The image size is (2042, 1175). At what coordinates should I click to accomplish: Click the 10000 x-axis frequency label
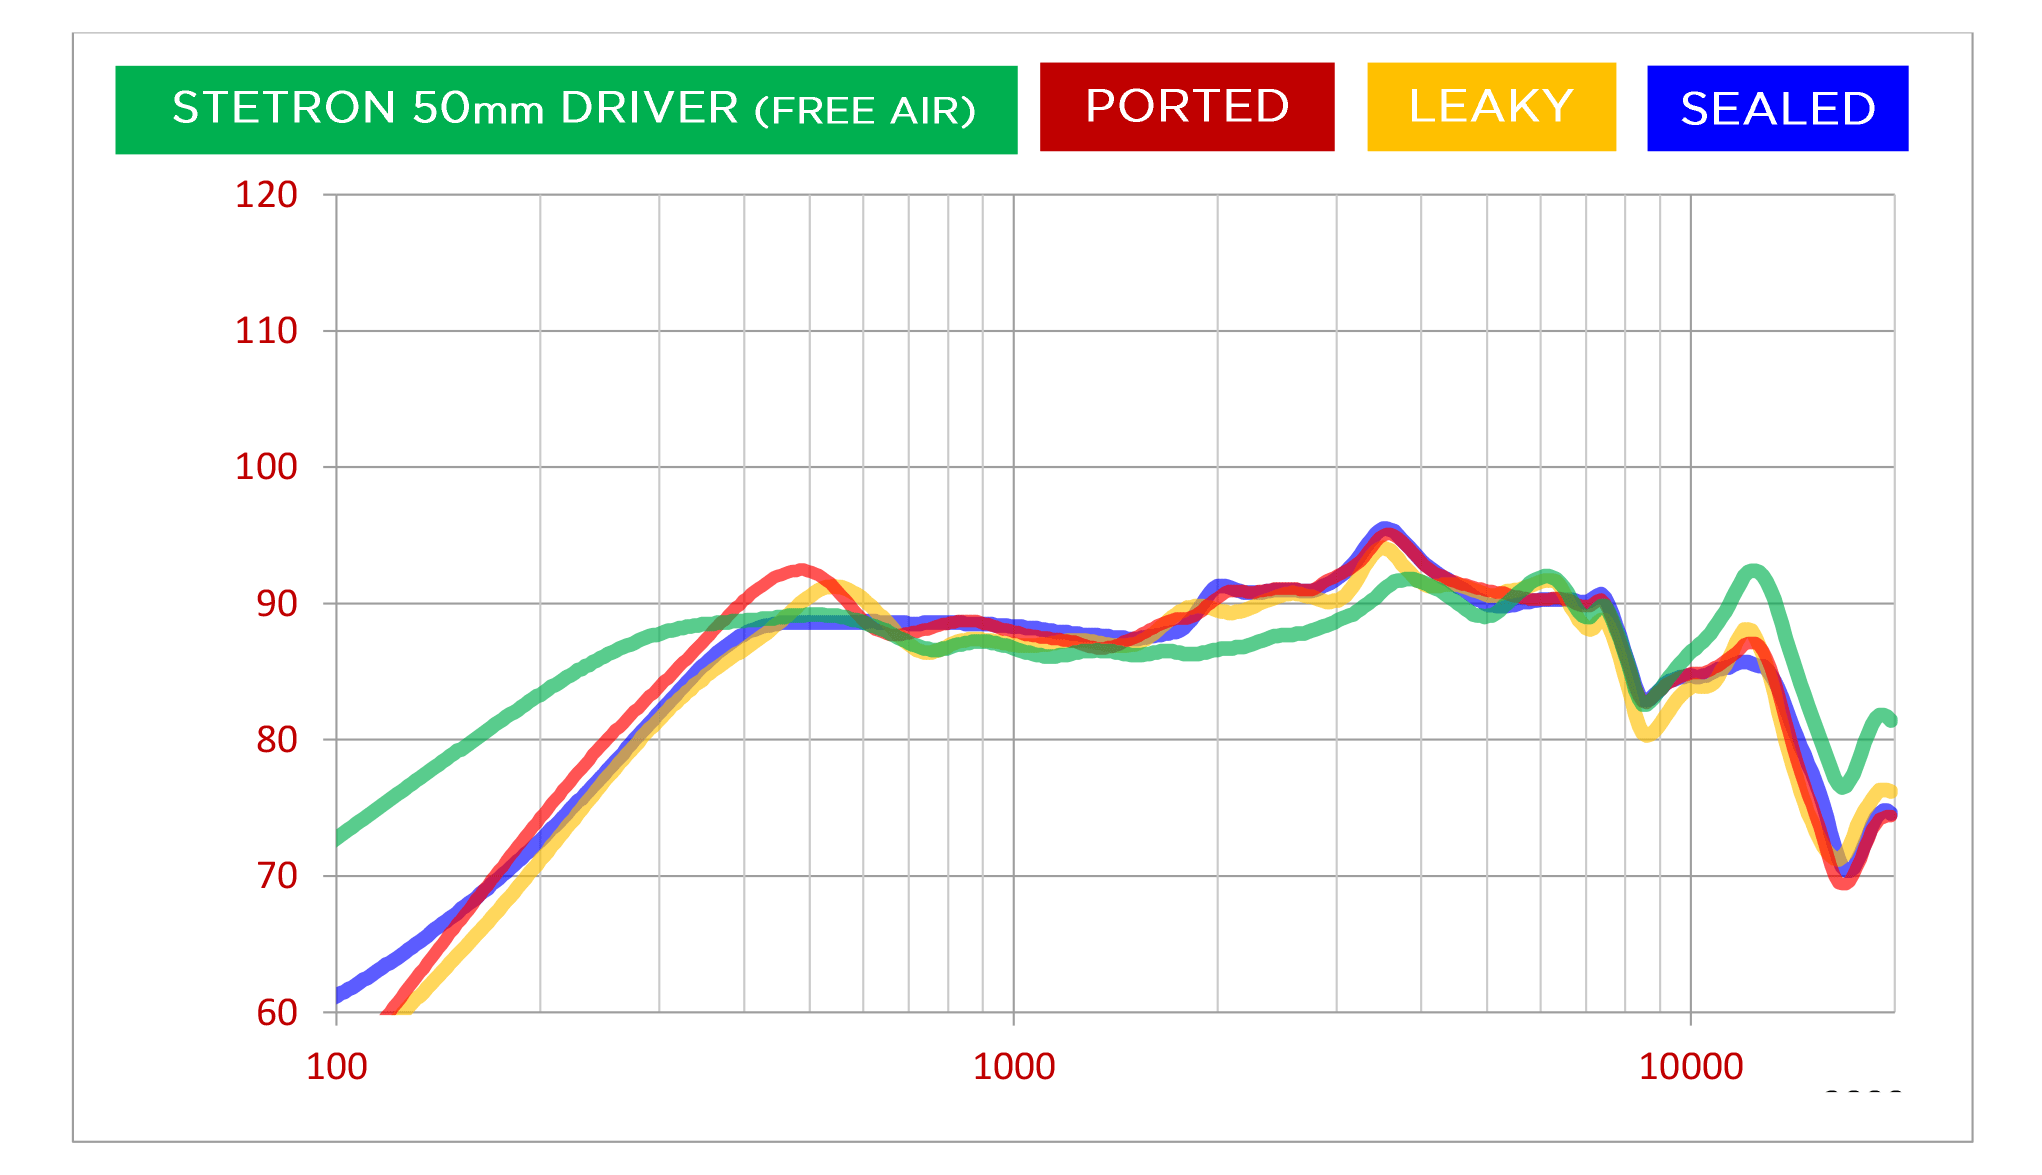(x=1691, y=1067)
